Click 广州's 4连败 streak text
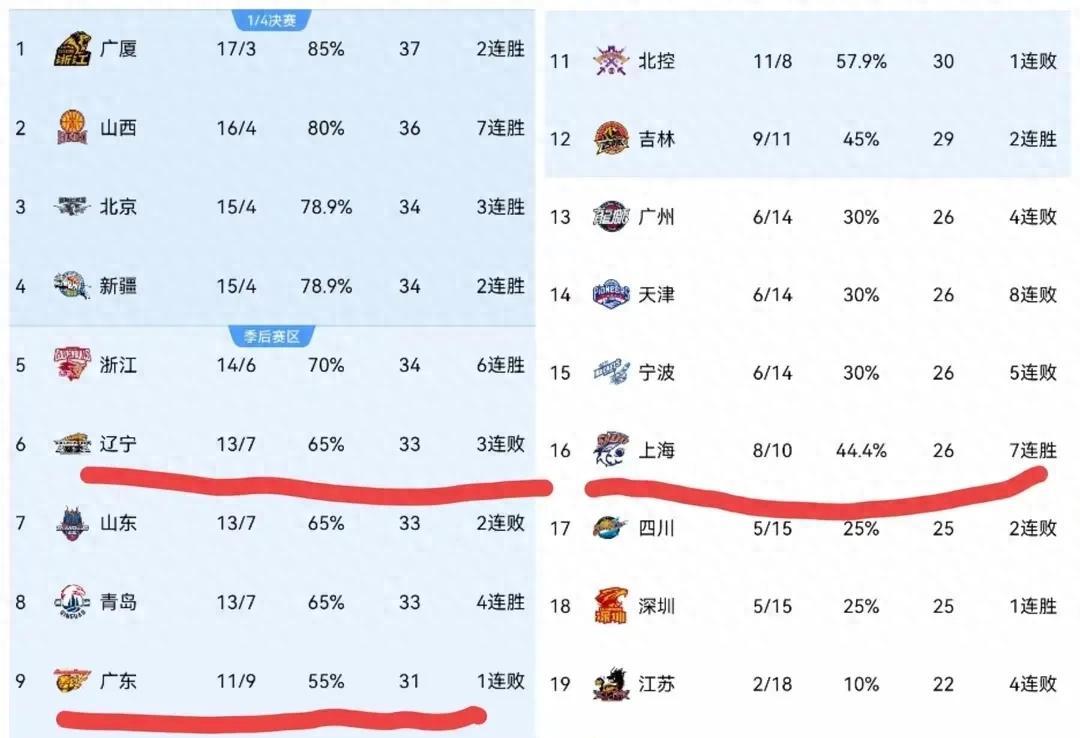Viewport: 1080px width, 738px height. tap(1033, 217)
